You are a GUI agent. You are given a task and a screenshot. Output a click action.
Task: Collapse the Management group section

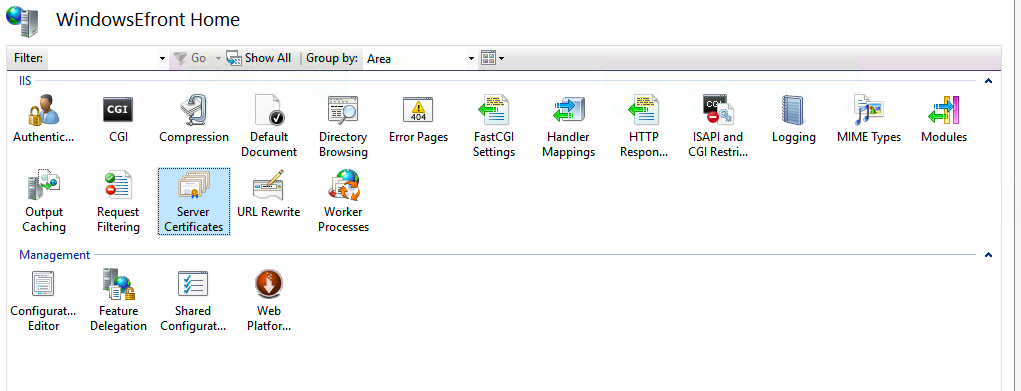click(x=988, y=255)
